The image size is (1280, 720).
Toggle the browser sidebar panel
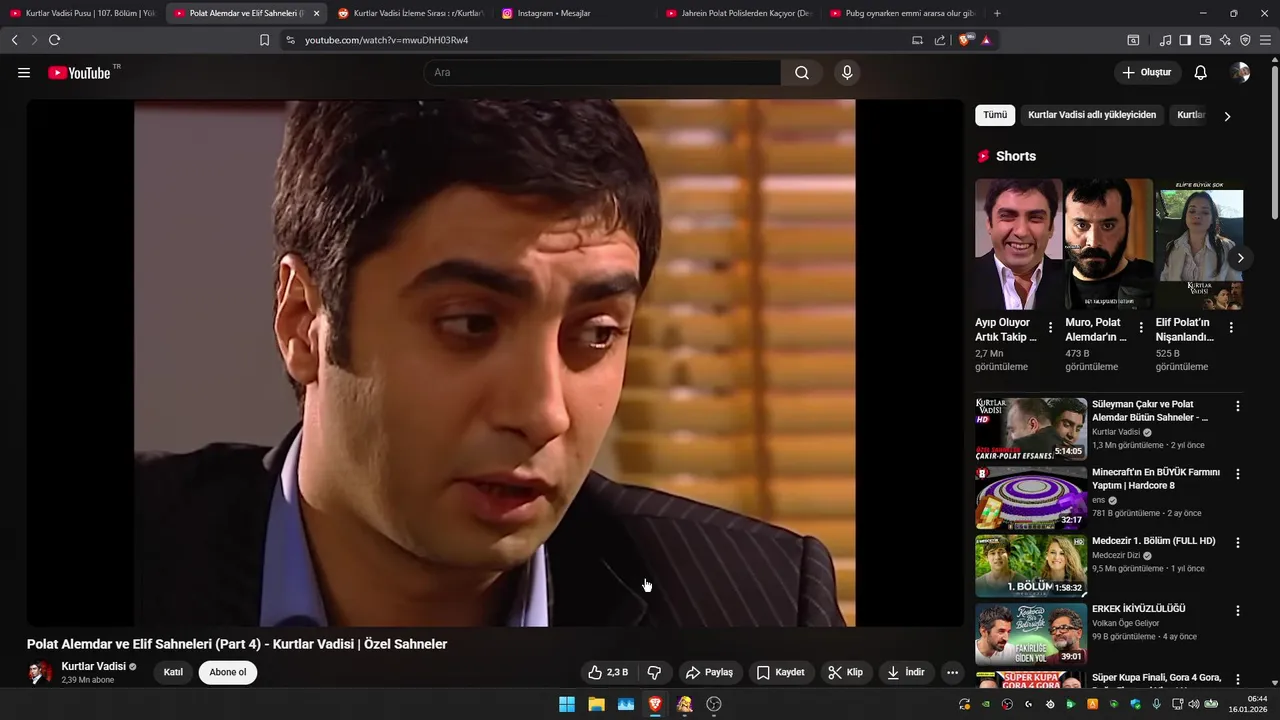[1185, 40]
